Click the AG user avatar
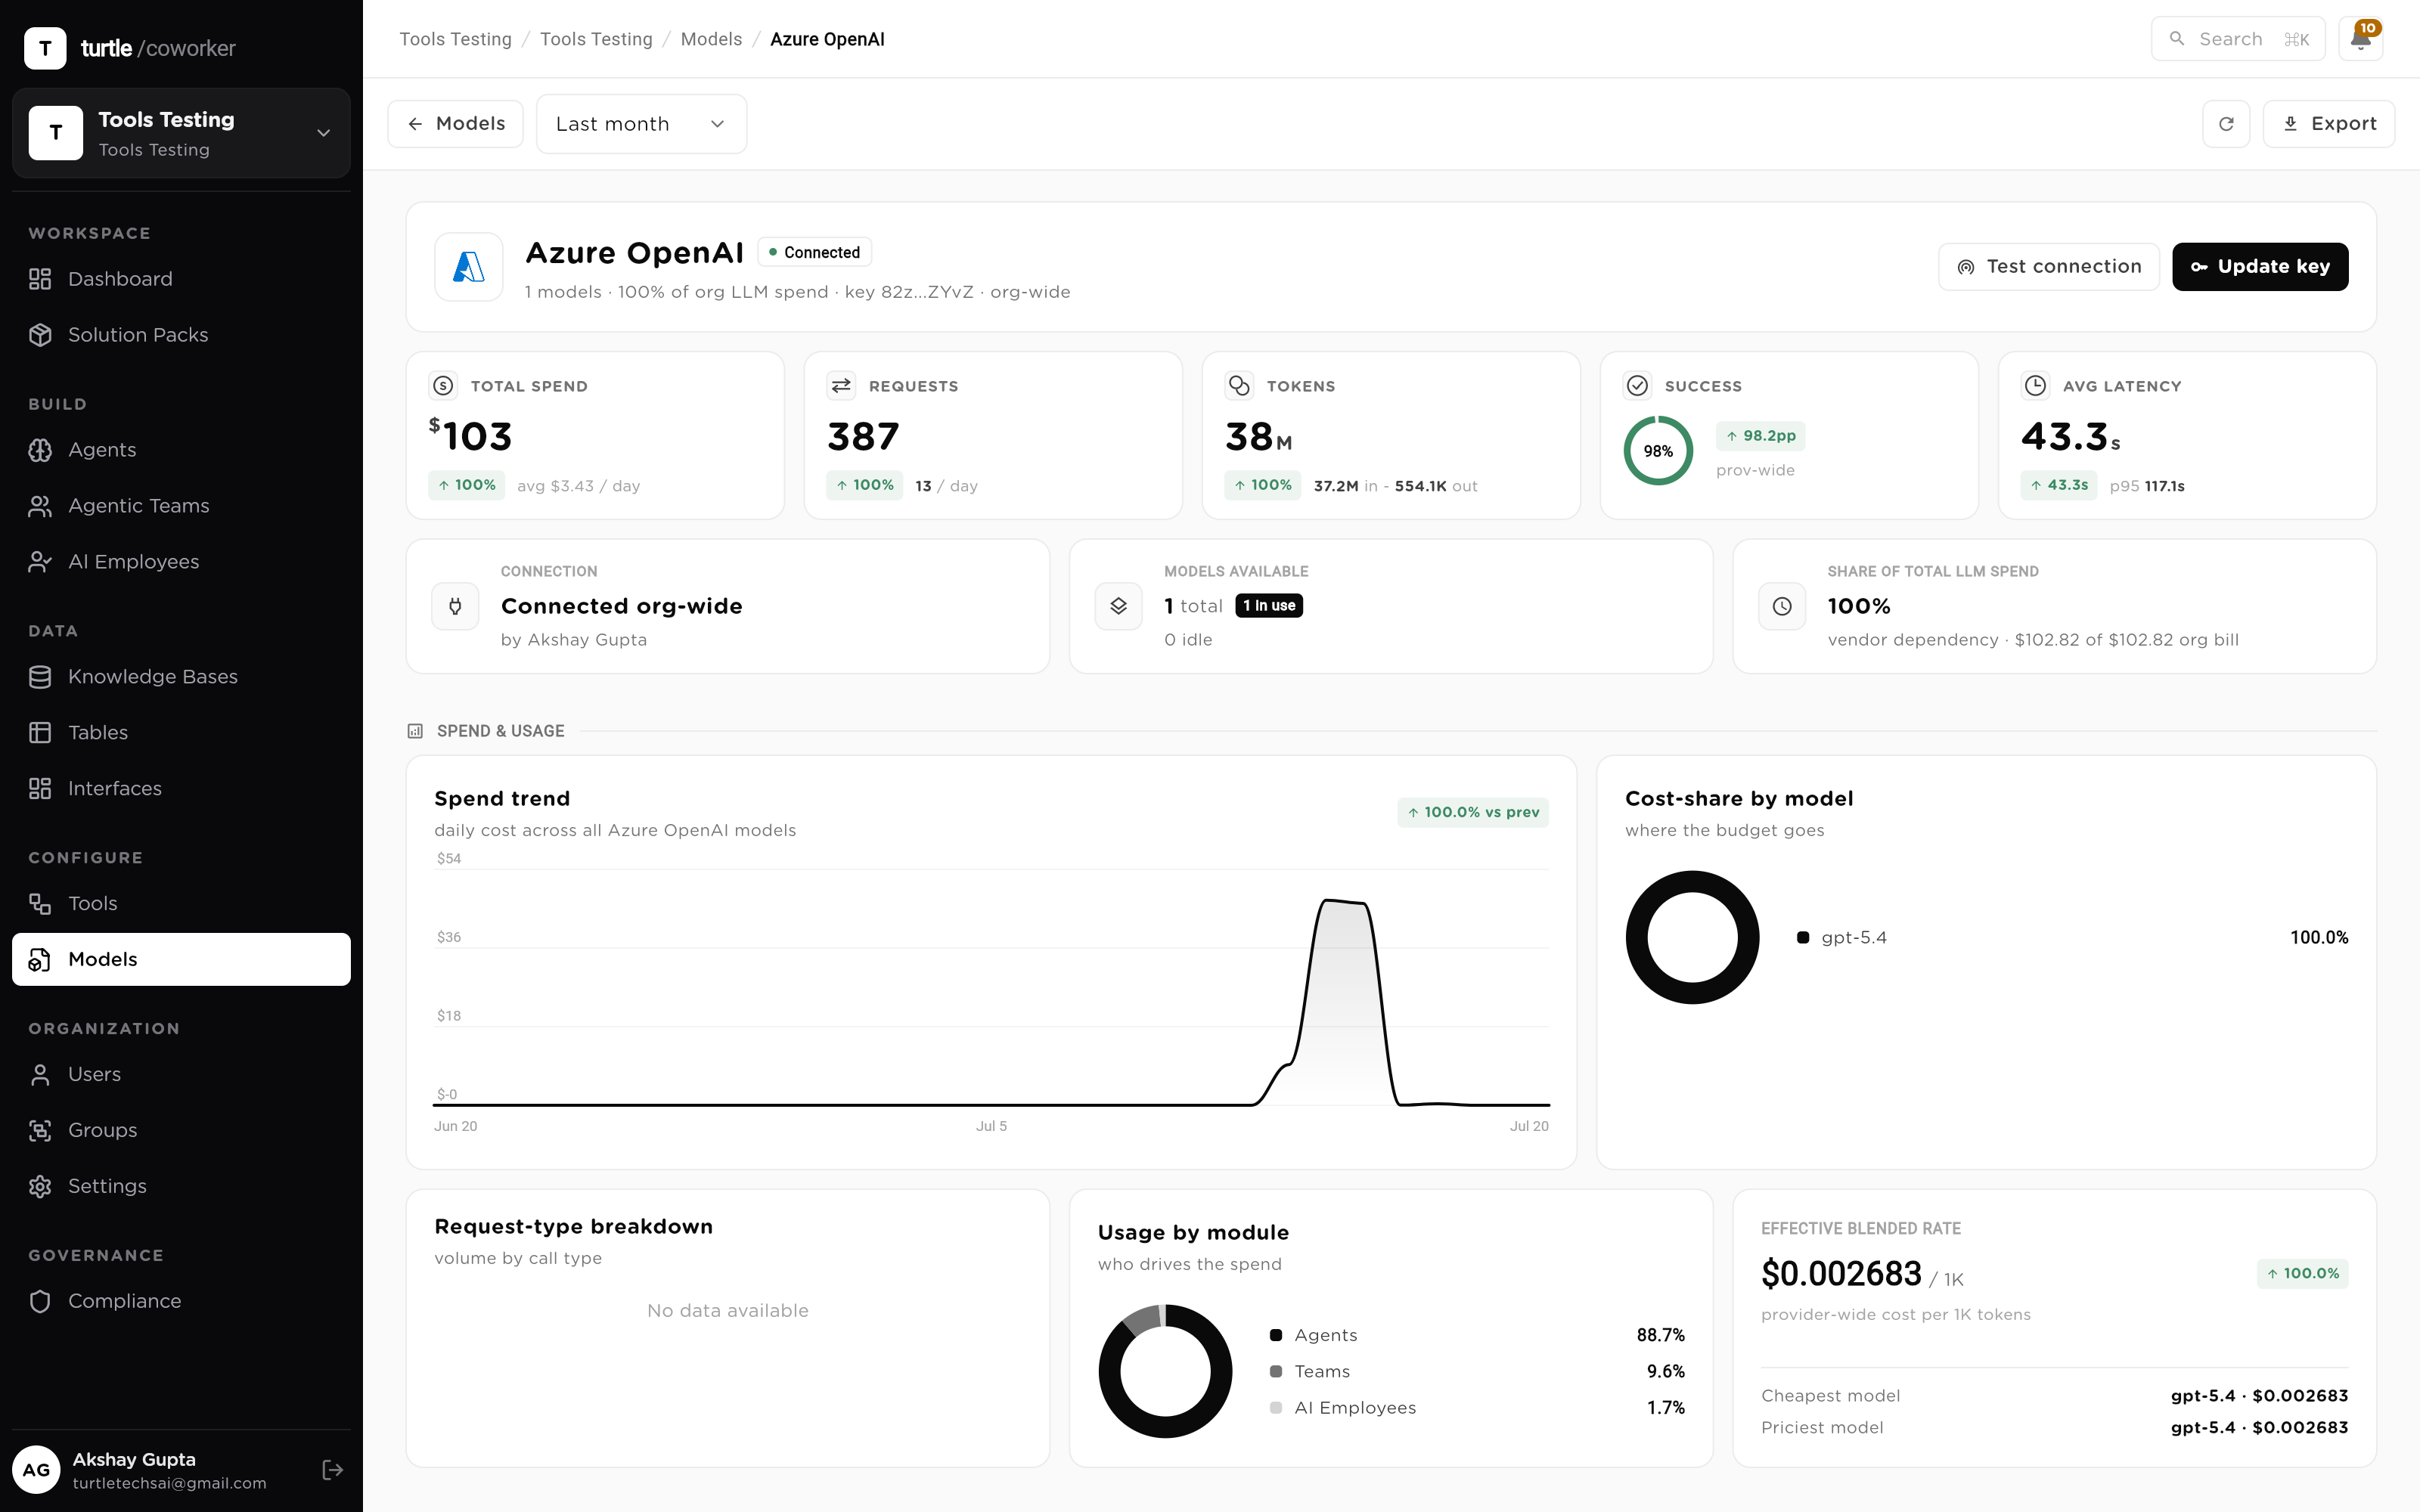Screen dimensions: 2420x1512 (36, 1470)
